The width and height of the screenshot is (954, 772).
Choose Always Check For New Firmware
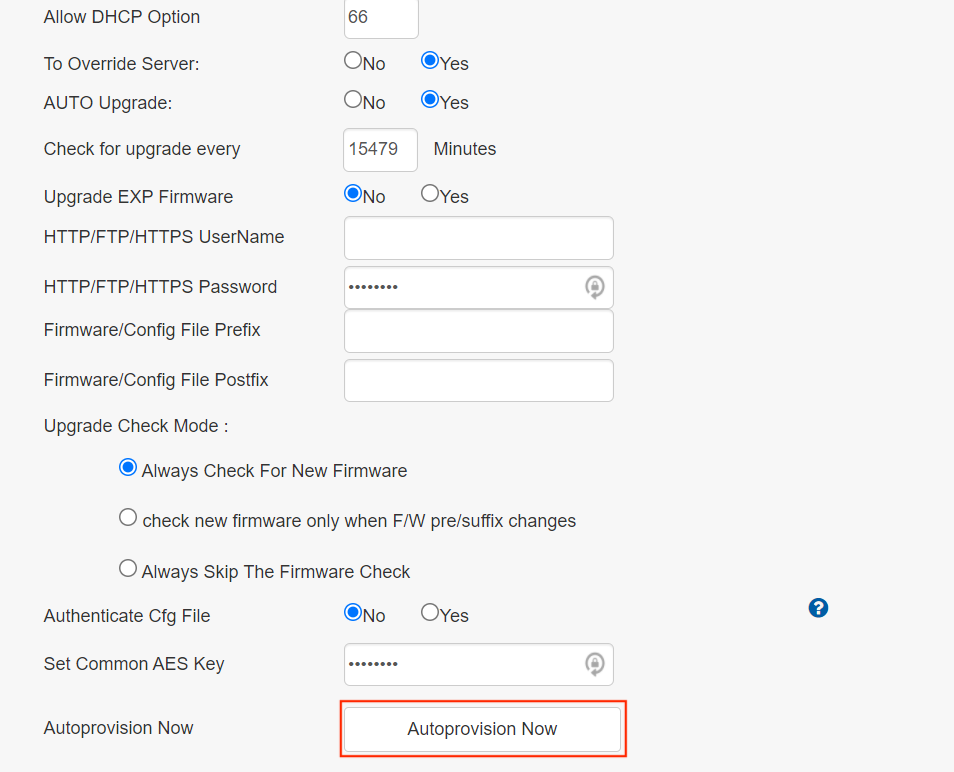(128, 468)
